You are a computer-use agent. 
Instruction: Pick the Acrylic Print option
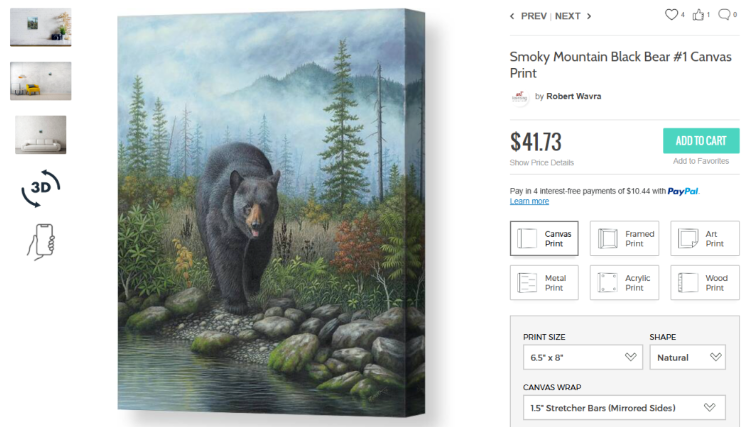[x=624, y=283]
